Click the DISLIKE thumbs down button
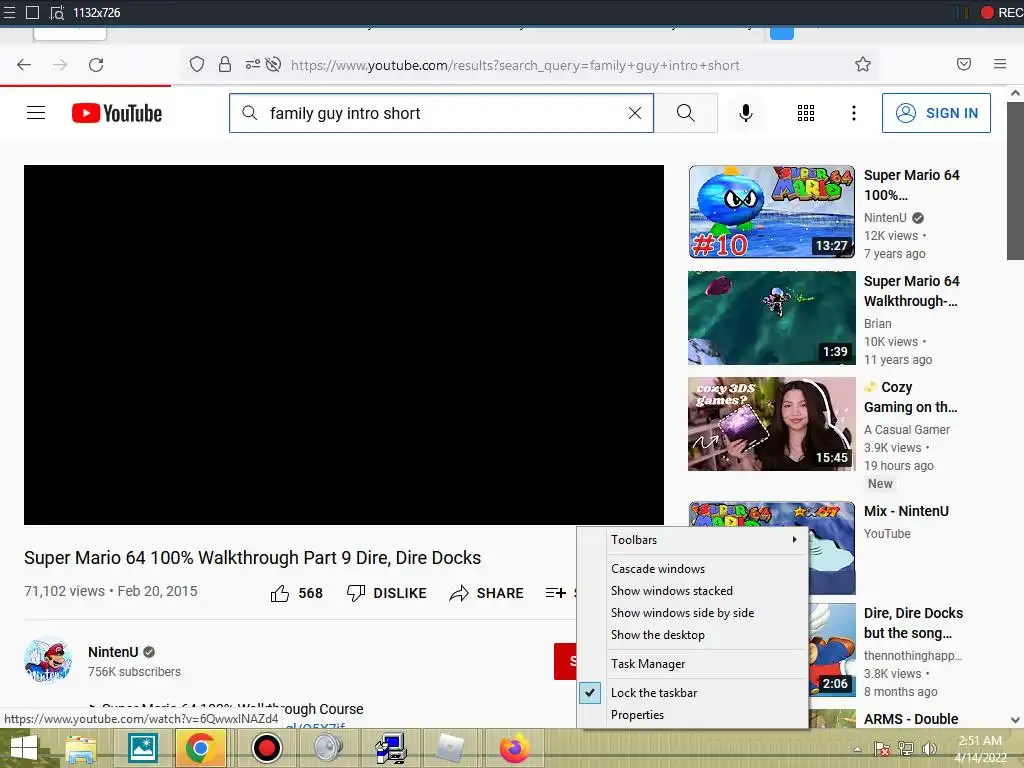This screenshot has height=768, width=1024. coord(387,593)
